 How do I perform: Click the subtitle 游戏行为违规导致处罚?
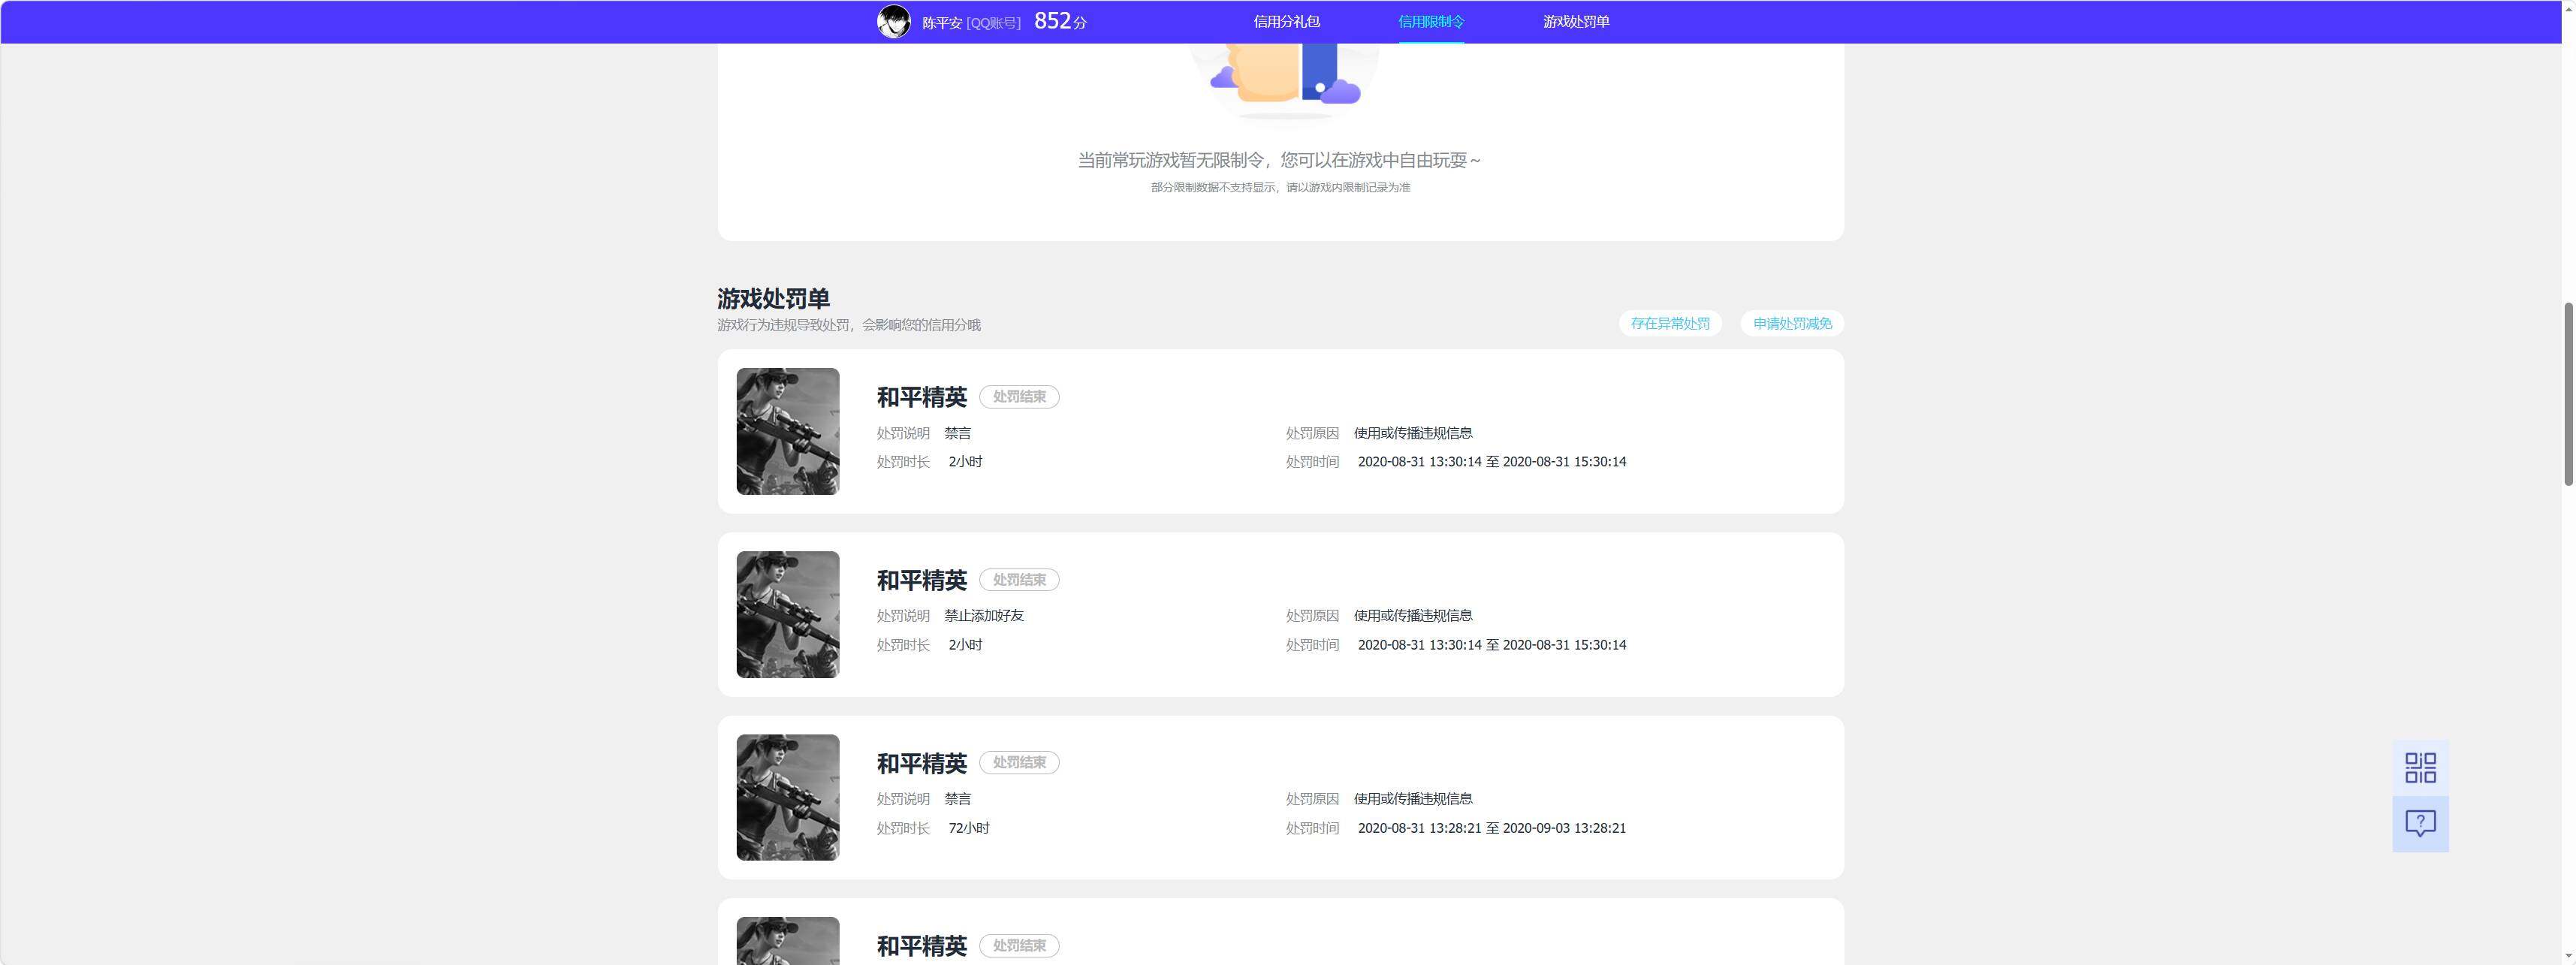pos(848,325)
